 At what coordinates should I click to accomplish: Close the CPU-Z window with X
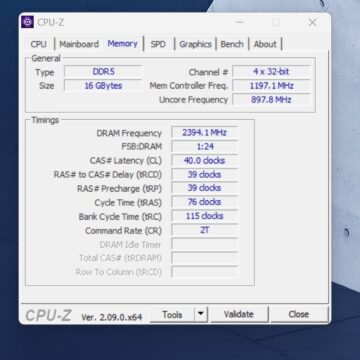pyautogui.click(x=312, y=23)
